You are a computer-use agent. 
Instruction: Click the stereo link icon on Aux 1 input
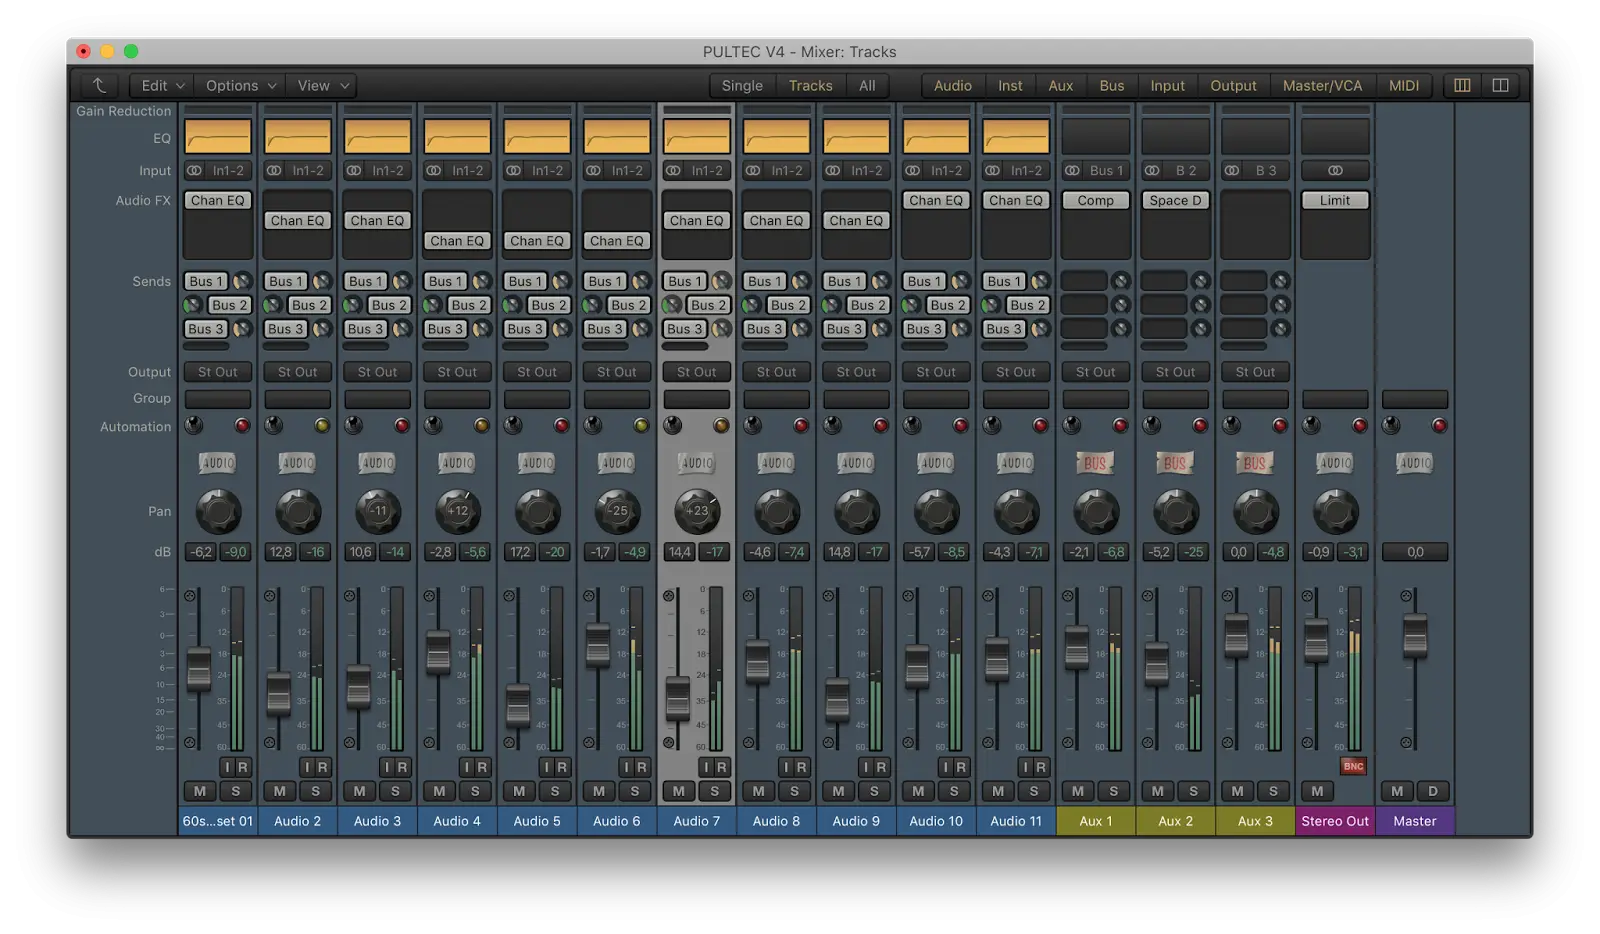pos(1072,170)
